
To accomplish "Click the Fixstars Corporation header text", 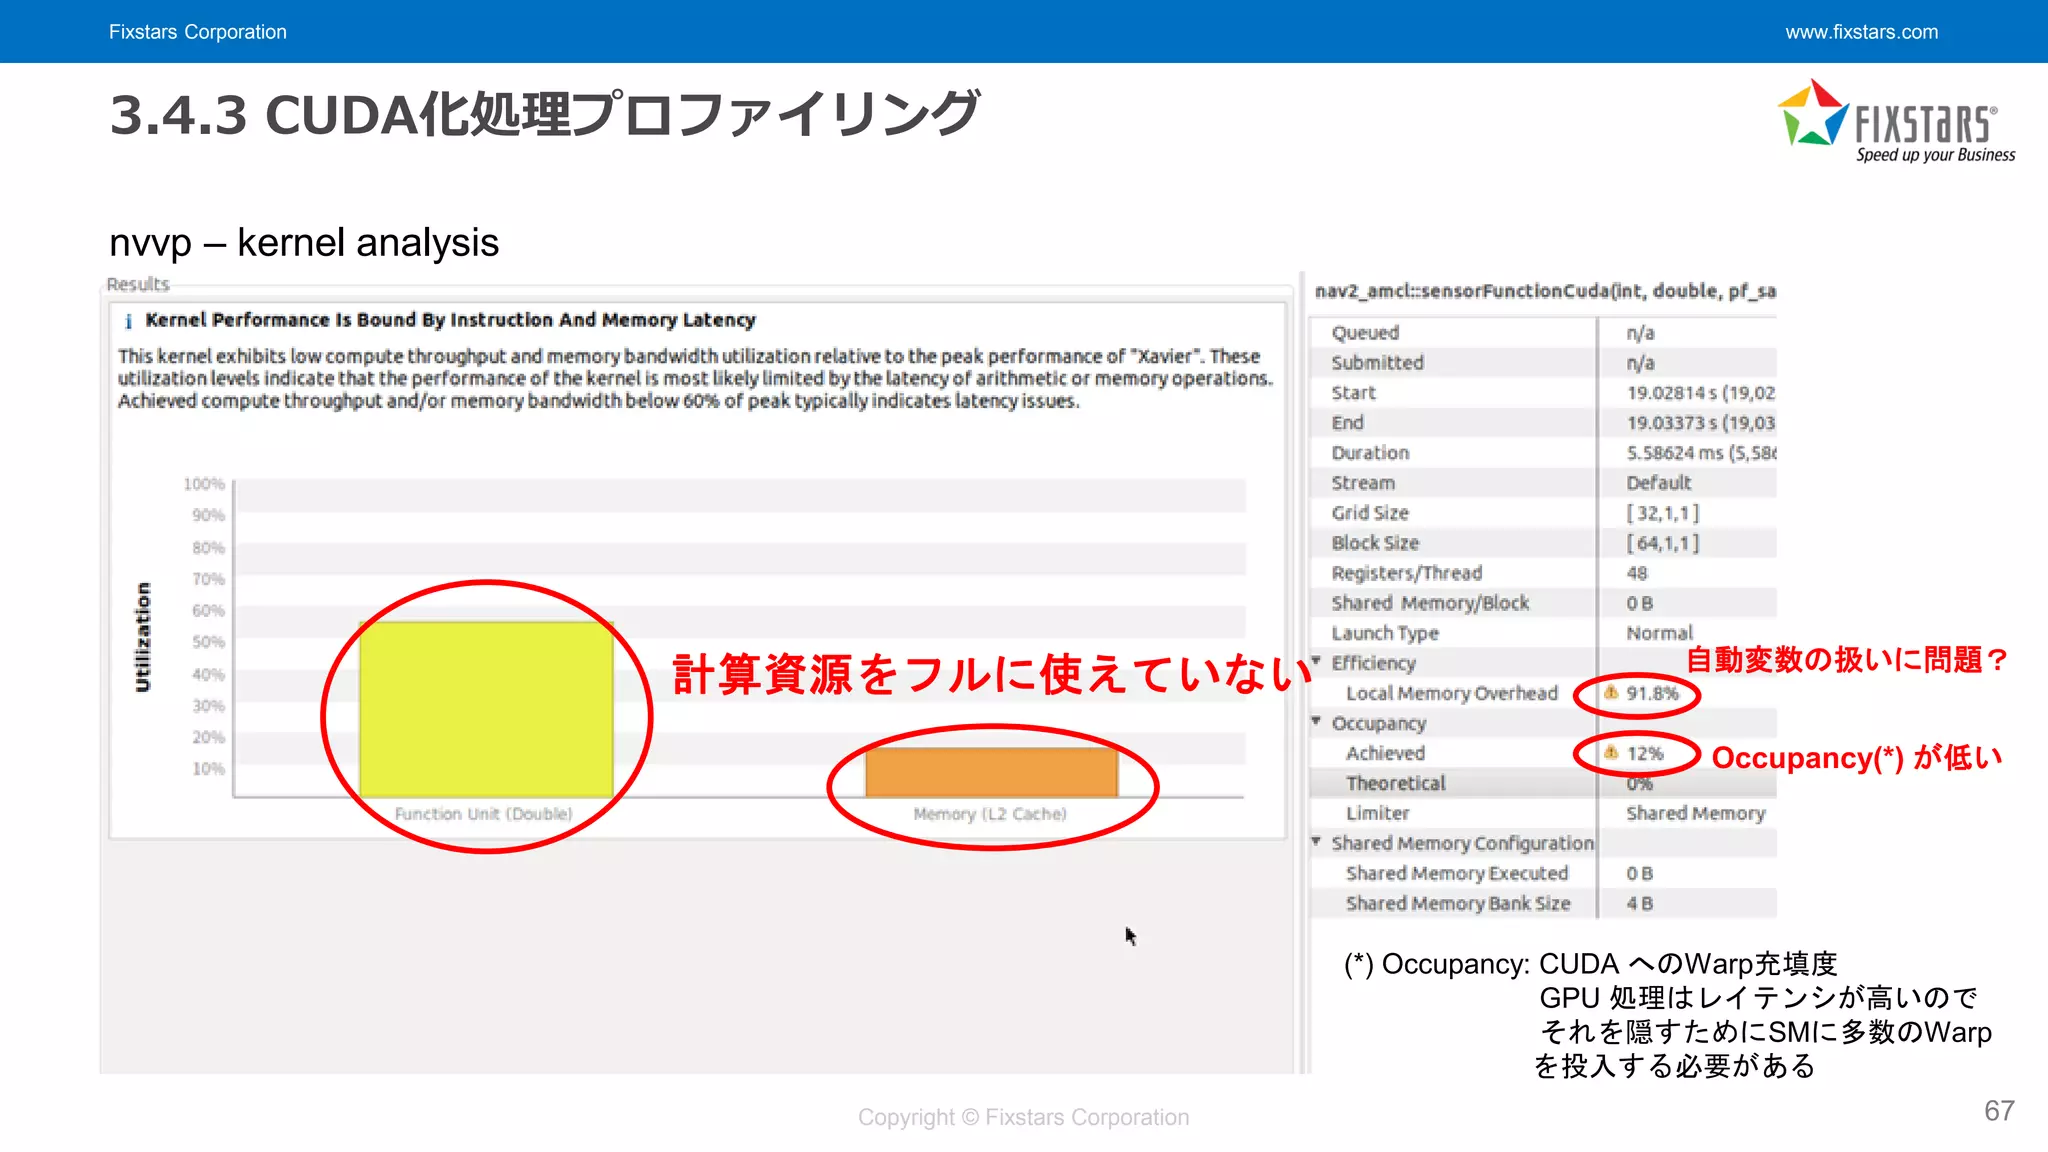I will (x=198, y=32).
